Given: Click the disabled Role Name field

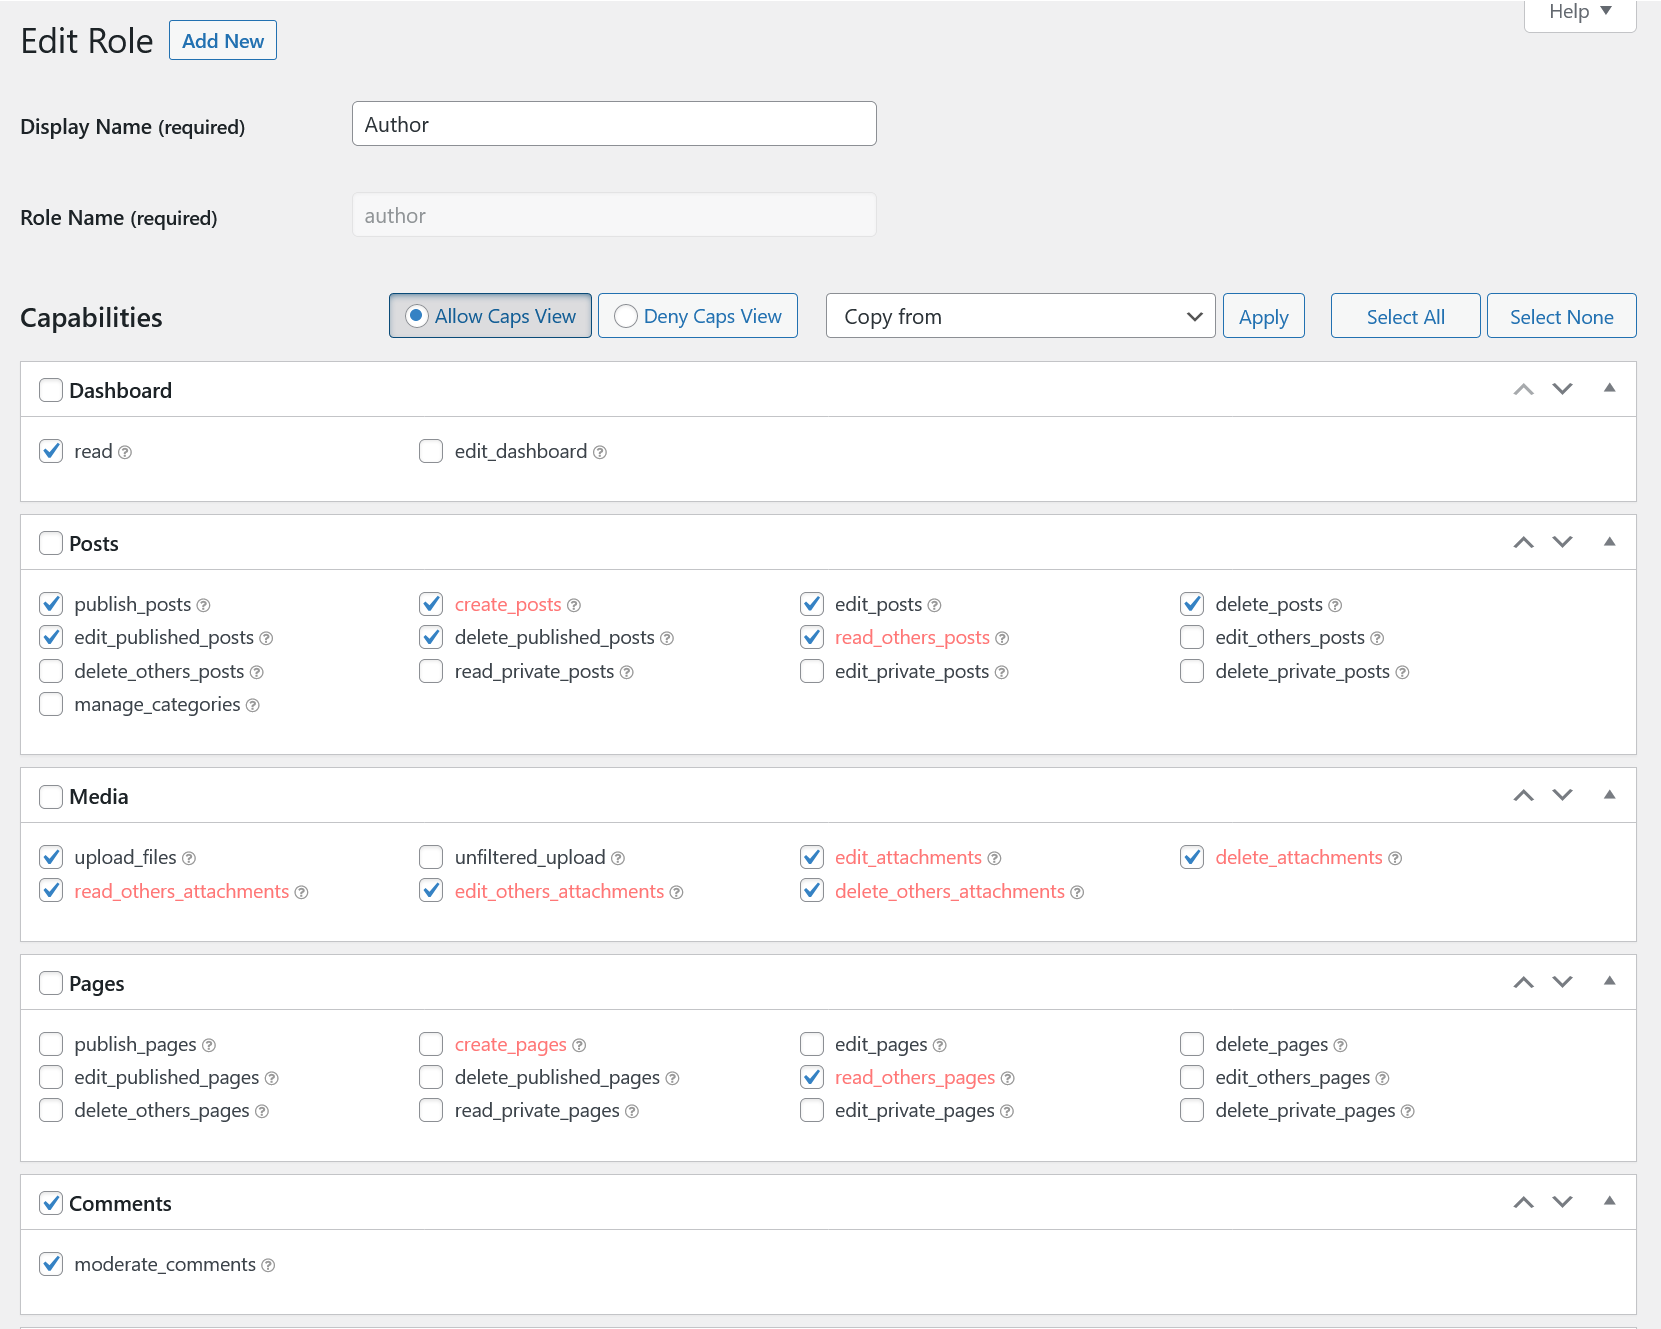Looking at the screenshot, I should (x=614, y=215).
